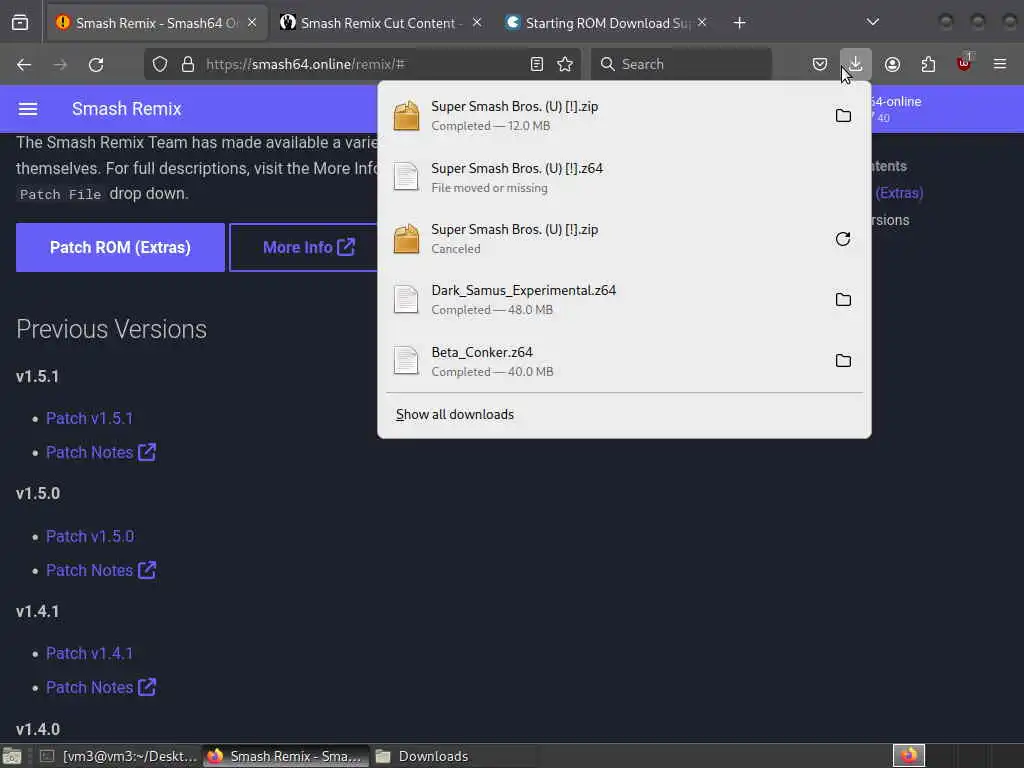Open extensions puzzle icon
The image size is (1024, 768).
pyautogui.click(x=928, y=64)
